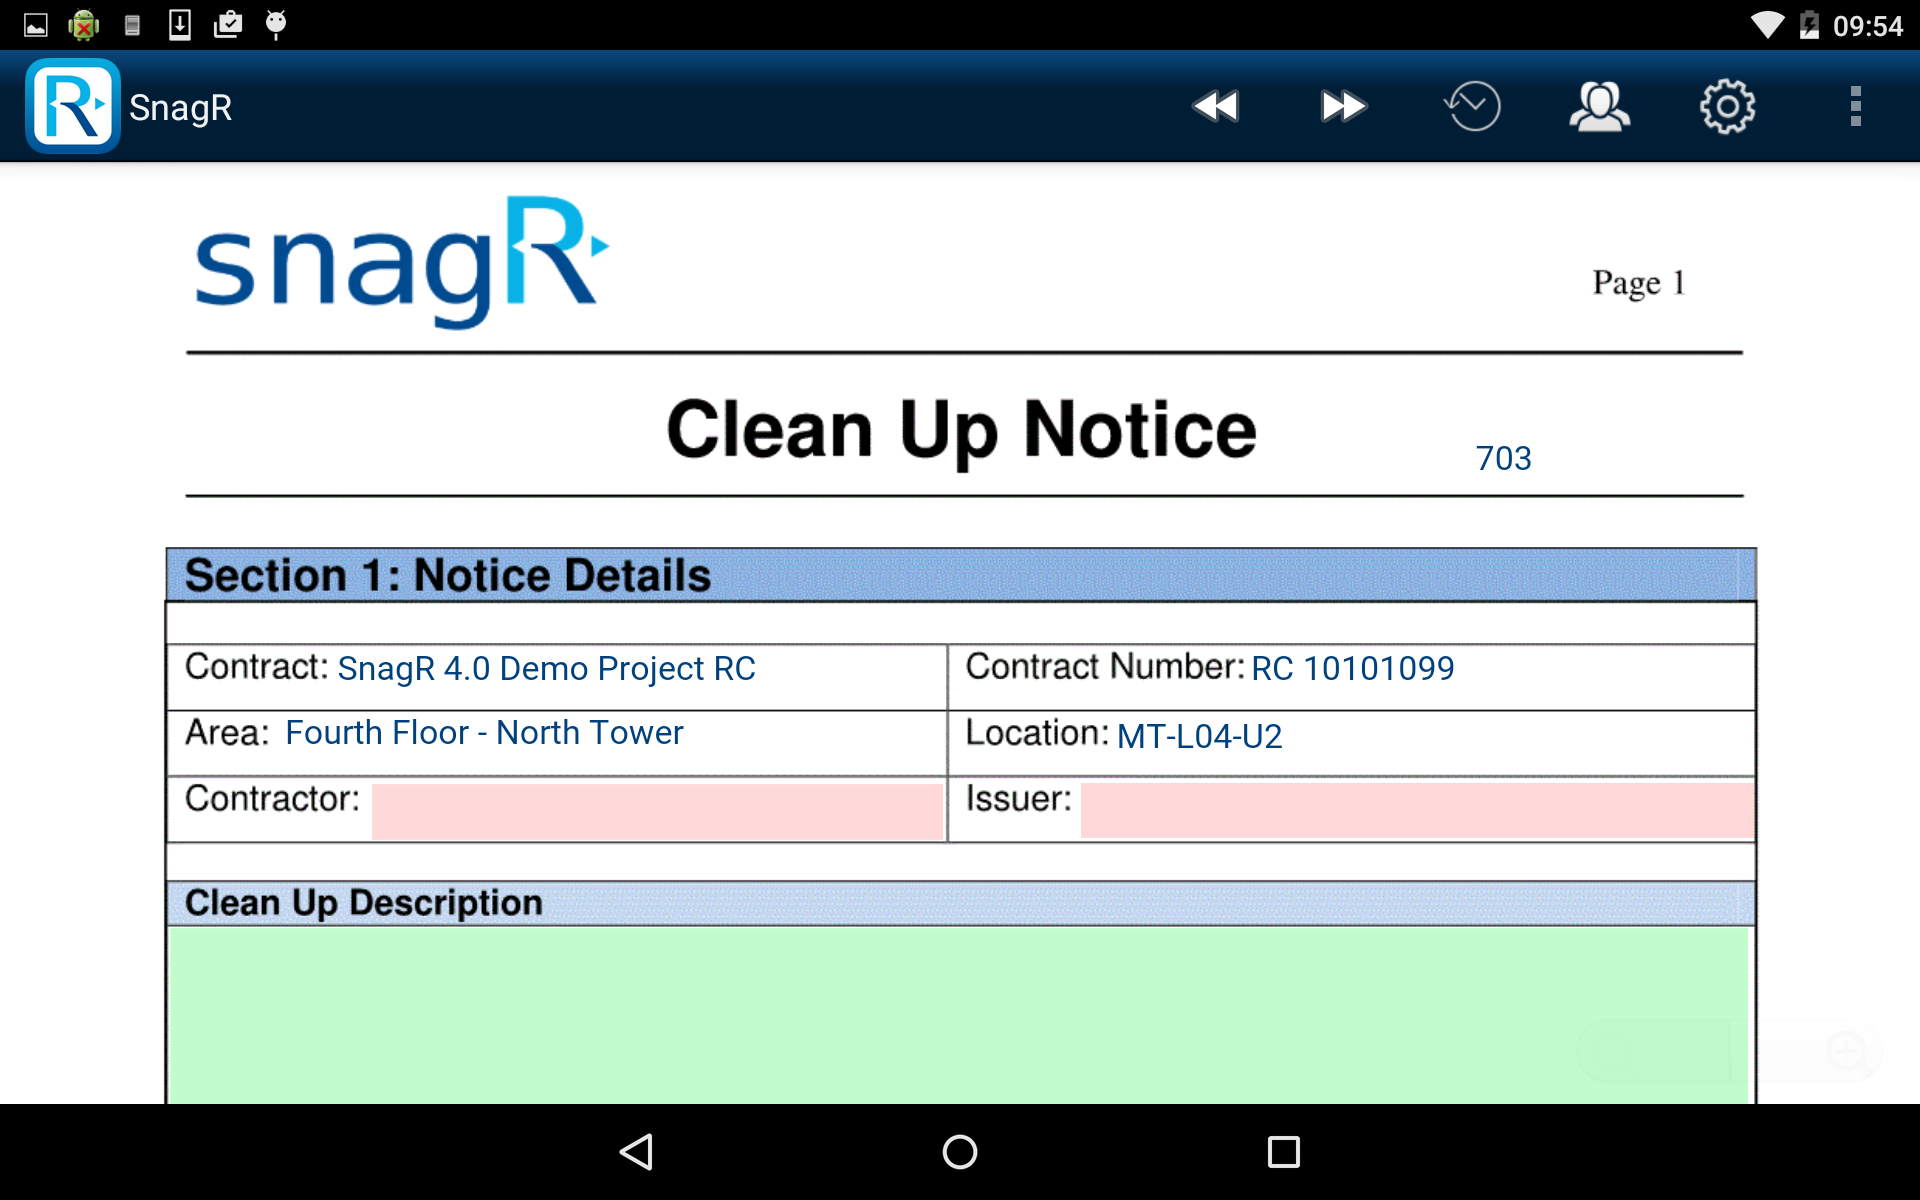Click the Section 1: Notice Details header

pyautogui.click(x=446, y=575)
